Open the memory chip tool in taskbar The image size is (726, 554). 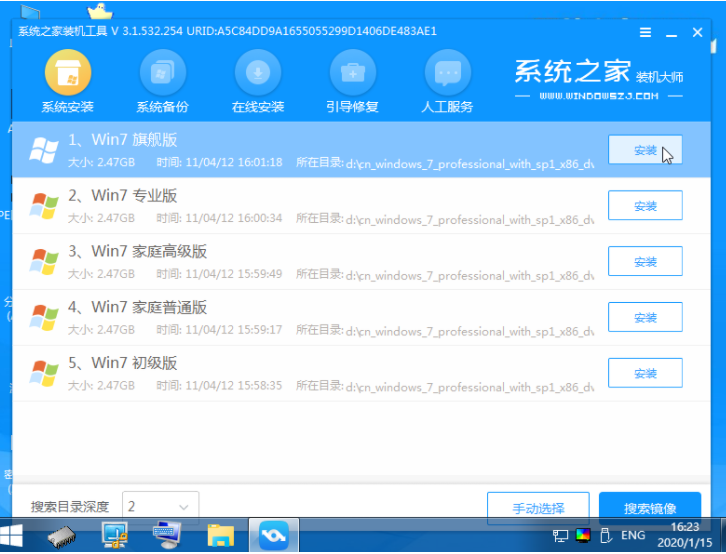coord(62,536)
